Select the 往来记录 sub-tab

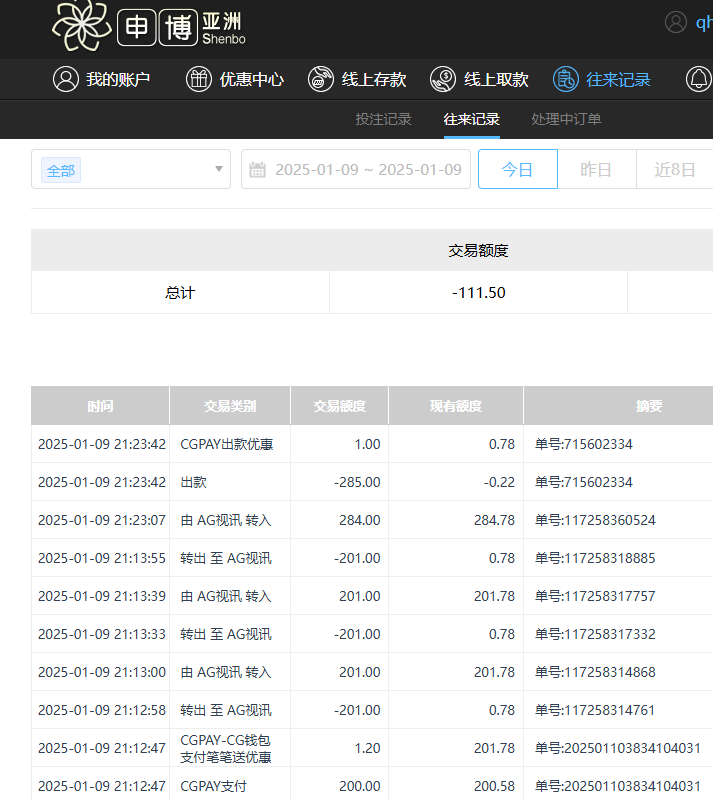[x=471, y=119]
